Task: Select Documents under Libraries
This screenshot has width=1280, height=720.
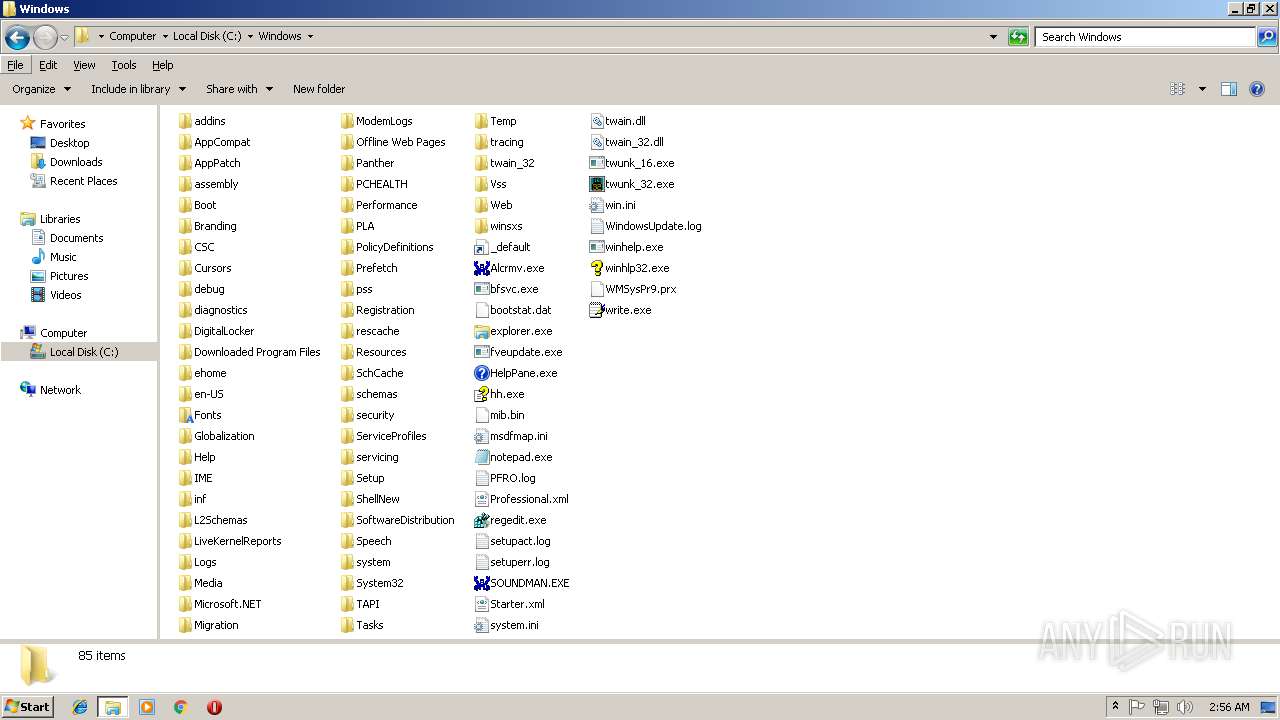Action: pos(76,238)
